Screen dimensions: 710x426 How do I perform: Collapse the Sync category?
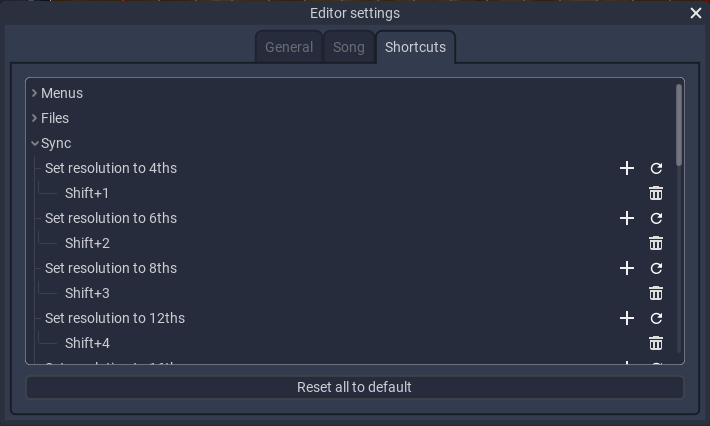(x=34, y=144)
